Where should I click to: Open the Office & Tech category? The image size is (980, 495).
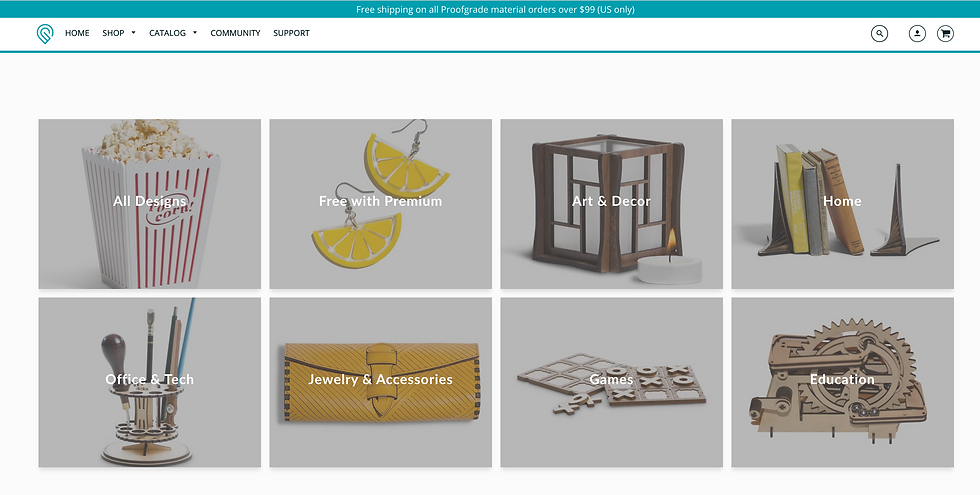[x=150, y=382]
